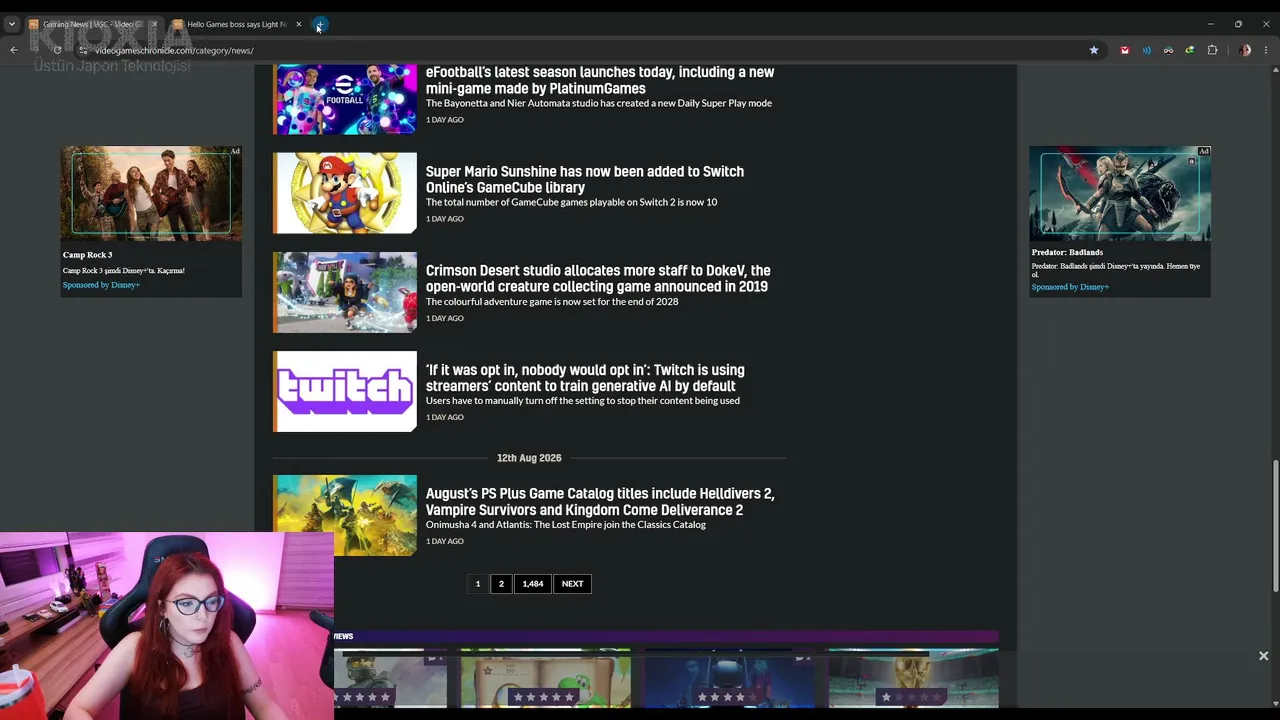Open the Twitch generative AI article headline
The height and width of the screenshot is (720, 1280).
[x=585, y=378]
